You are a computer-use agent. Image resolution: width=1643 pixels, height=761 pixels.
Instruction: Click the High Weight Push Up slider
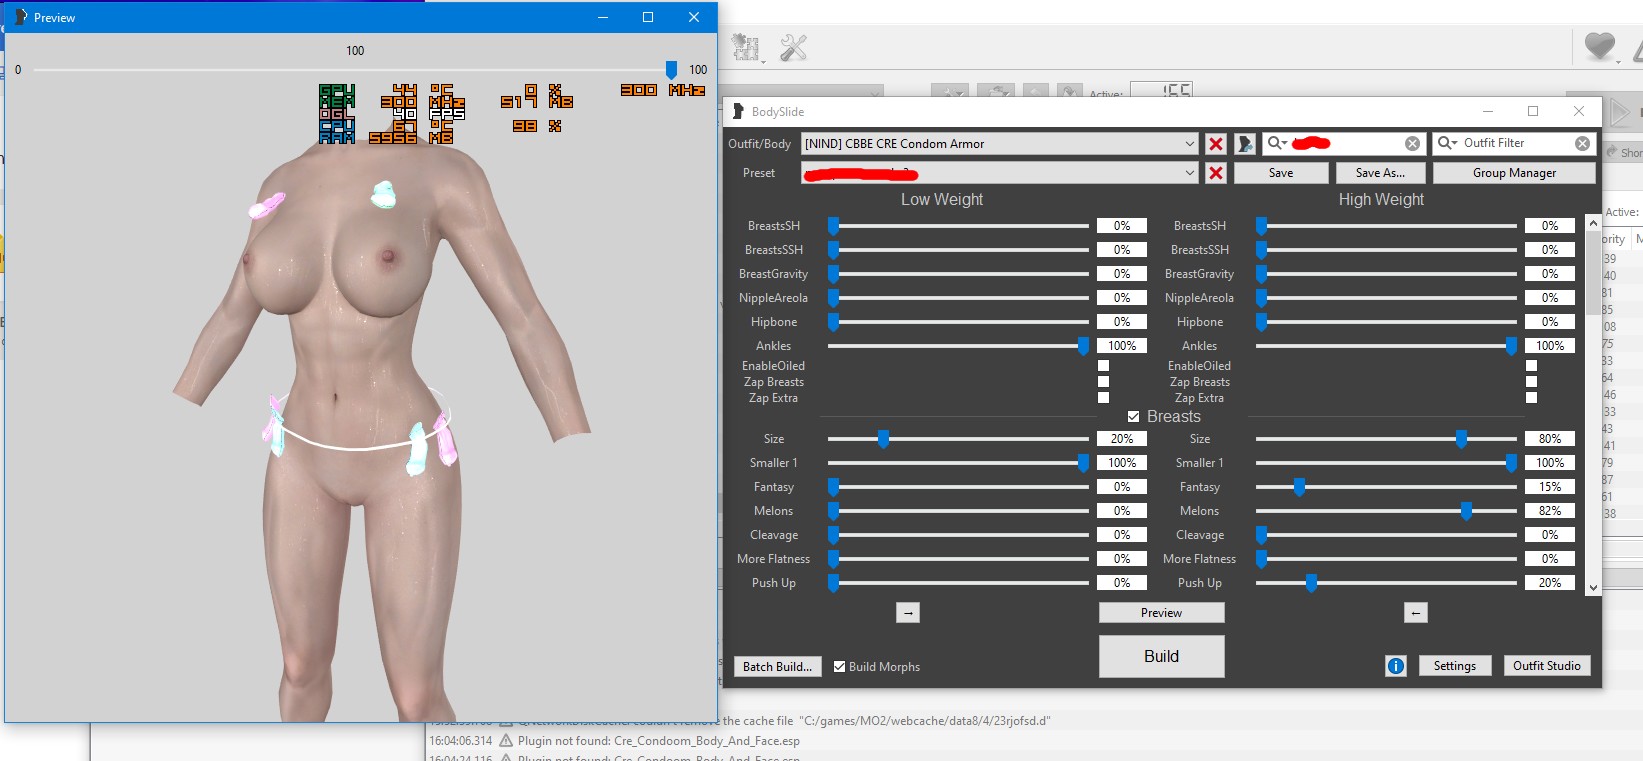pos(1387,583)
